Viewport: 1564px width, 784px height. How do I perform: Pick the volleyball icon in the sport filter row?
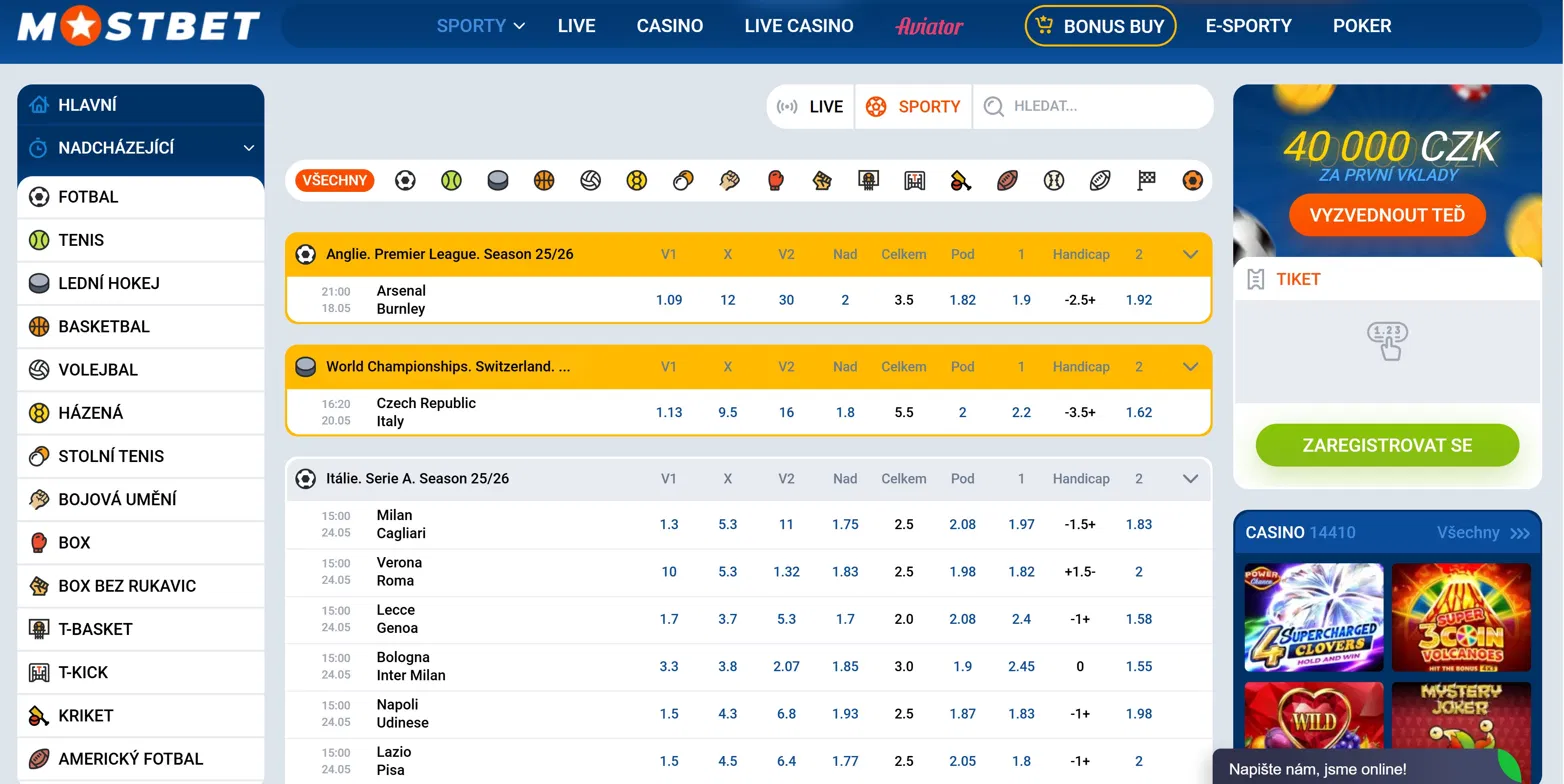591,181
